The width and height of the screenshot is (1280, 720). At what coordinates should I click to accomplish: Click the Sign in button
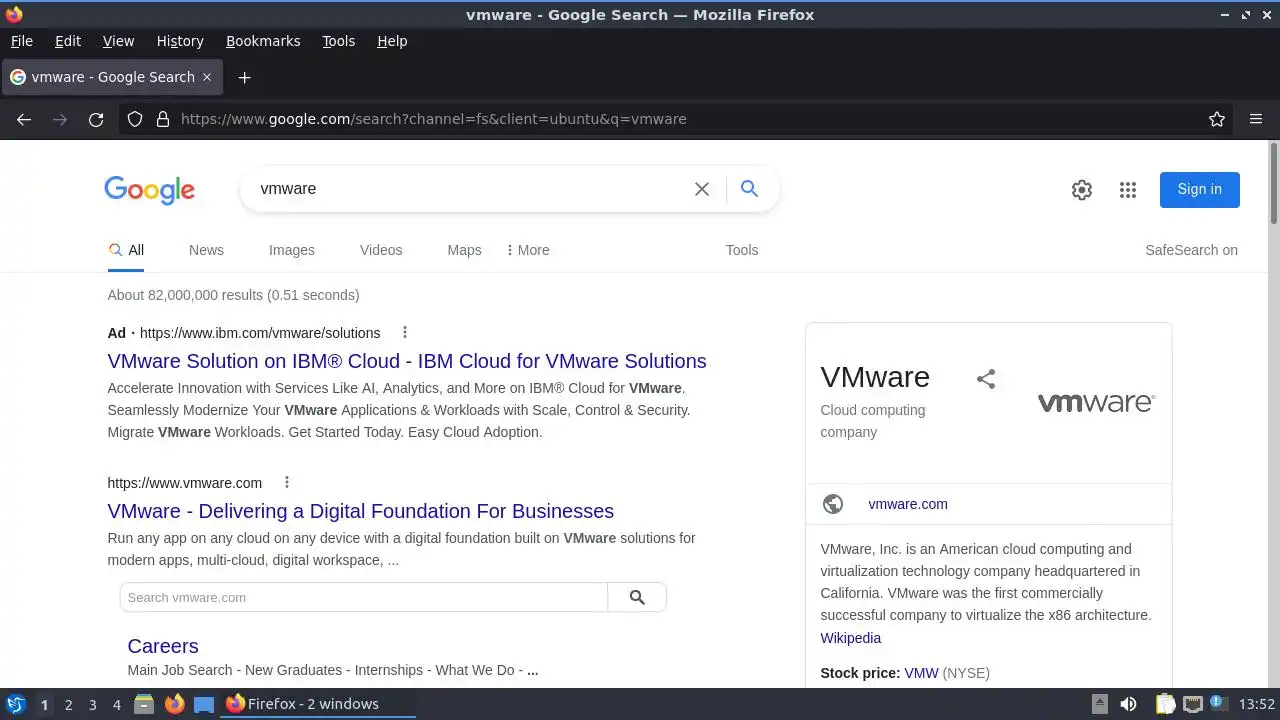[1199, 189]
